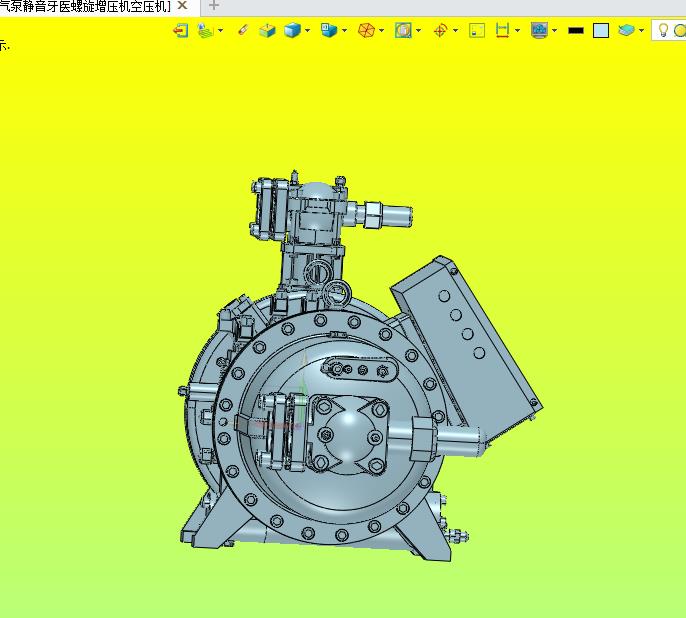The image size is (686, 618).
Task: Expand dropdown next to dimension measure tool
Action: click(x=518, y=31)
